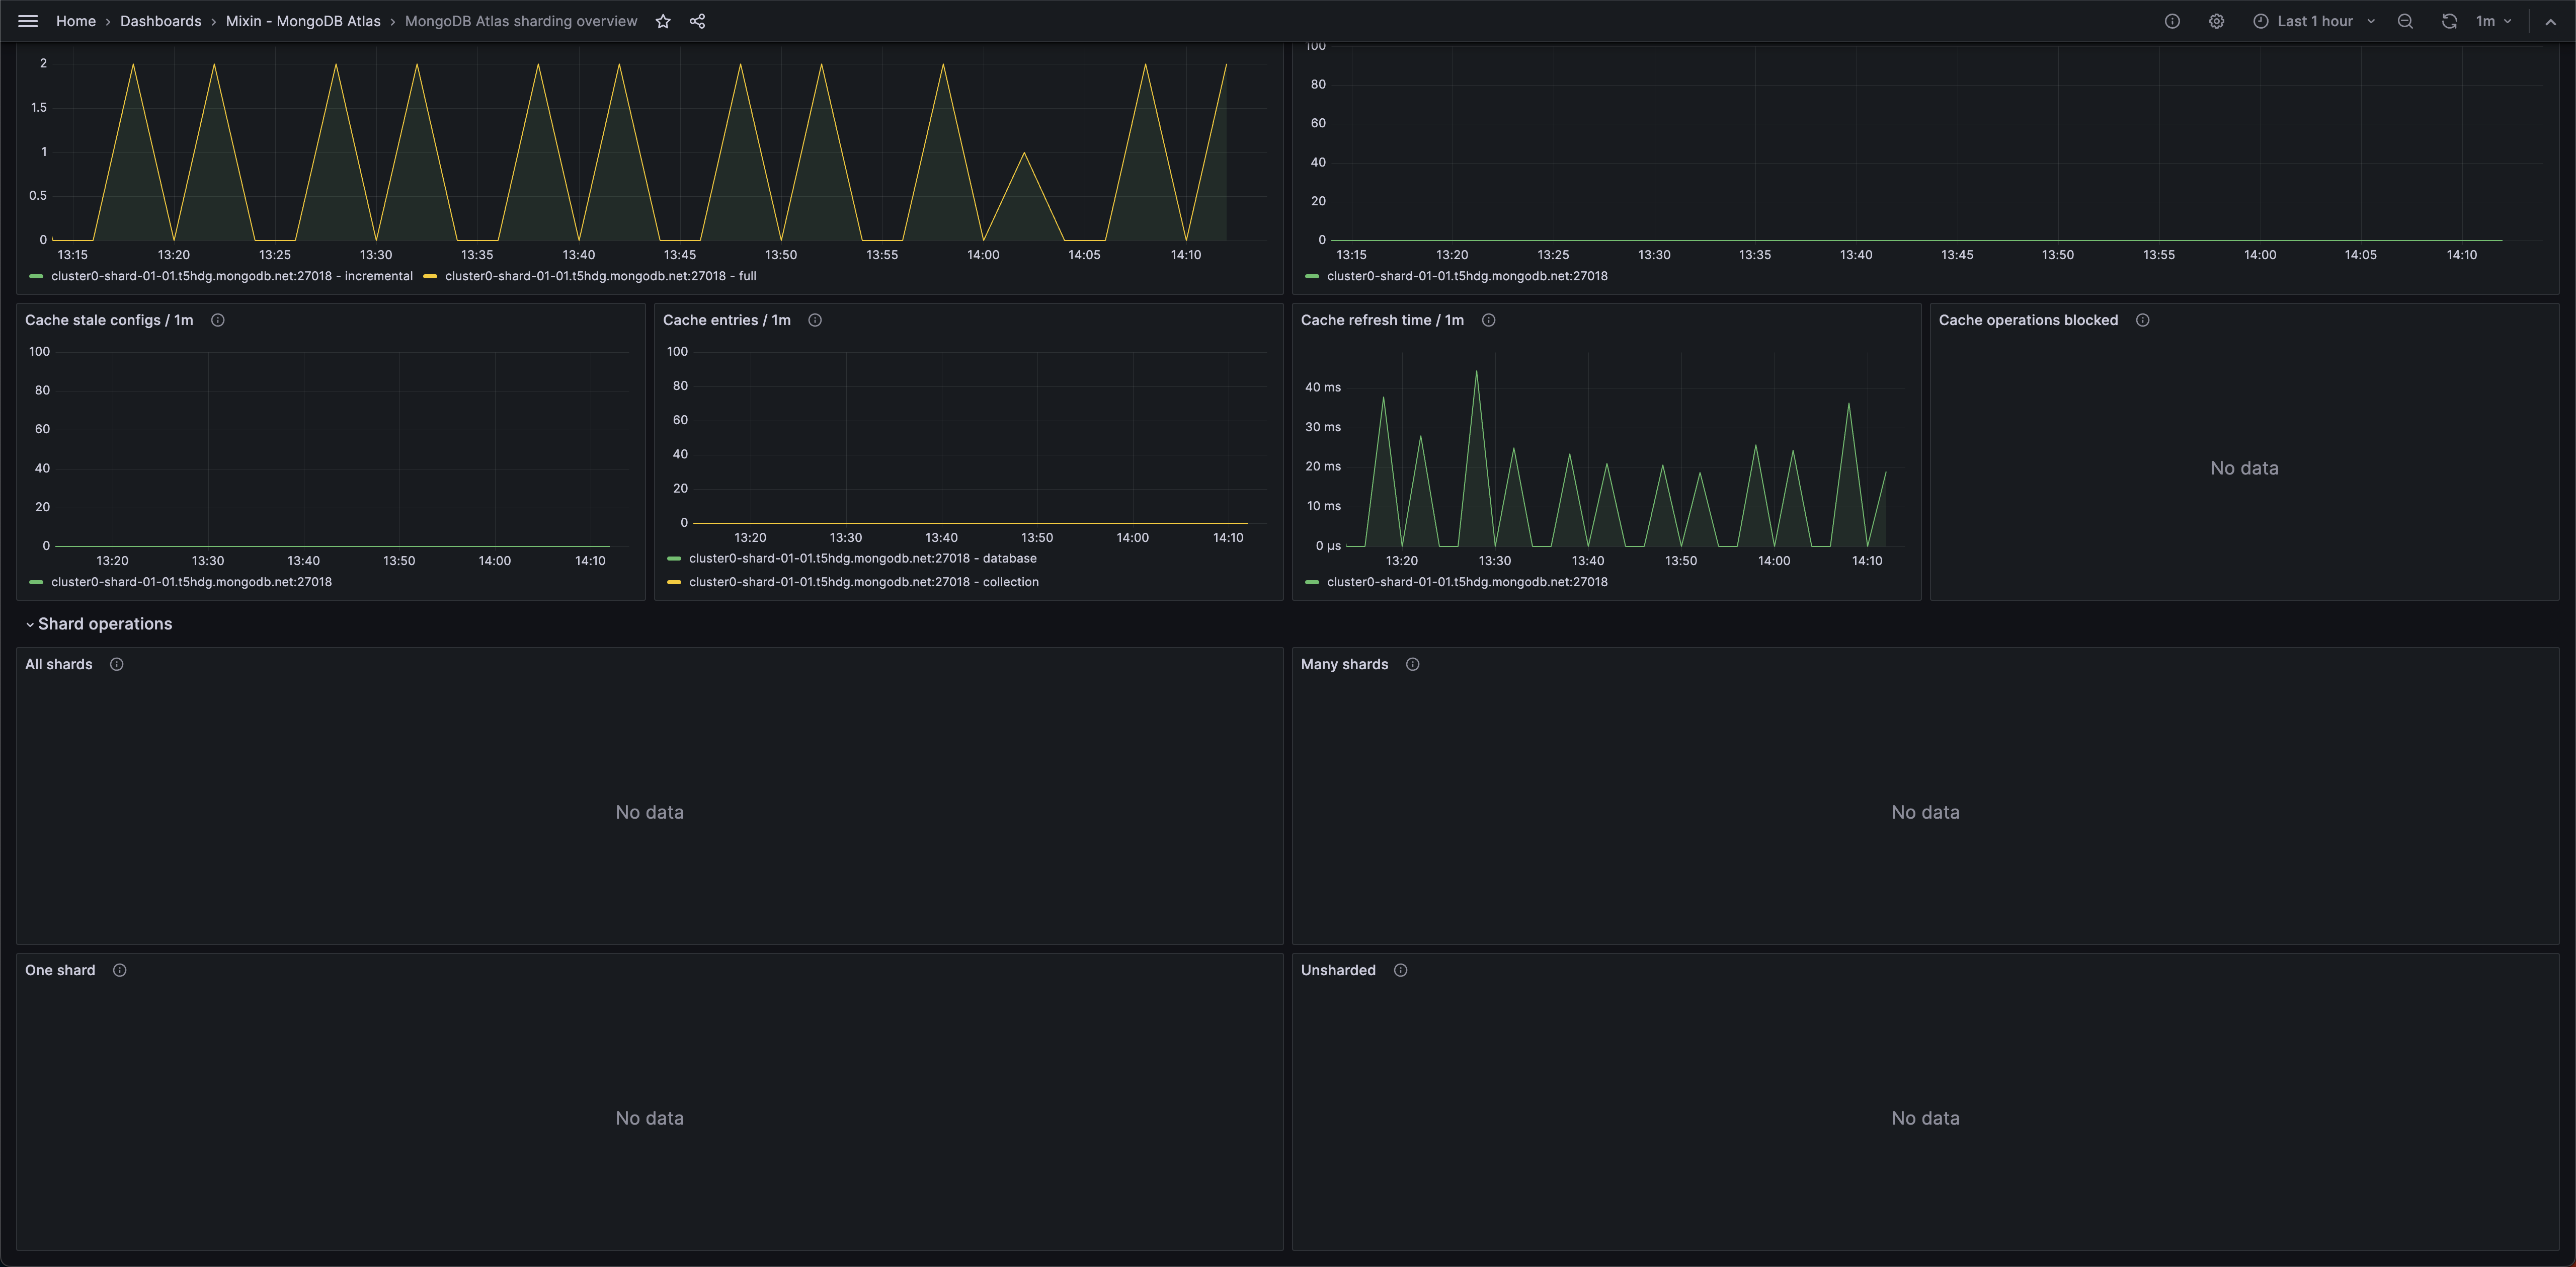Click the share dashboard icon
Screen dimensions: 2576x1267
click(697, 21)
